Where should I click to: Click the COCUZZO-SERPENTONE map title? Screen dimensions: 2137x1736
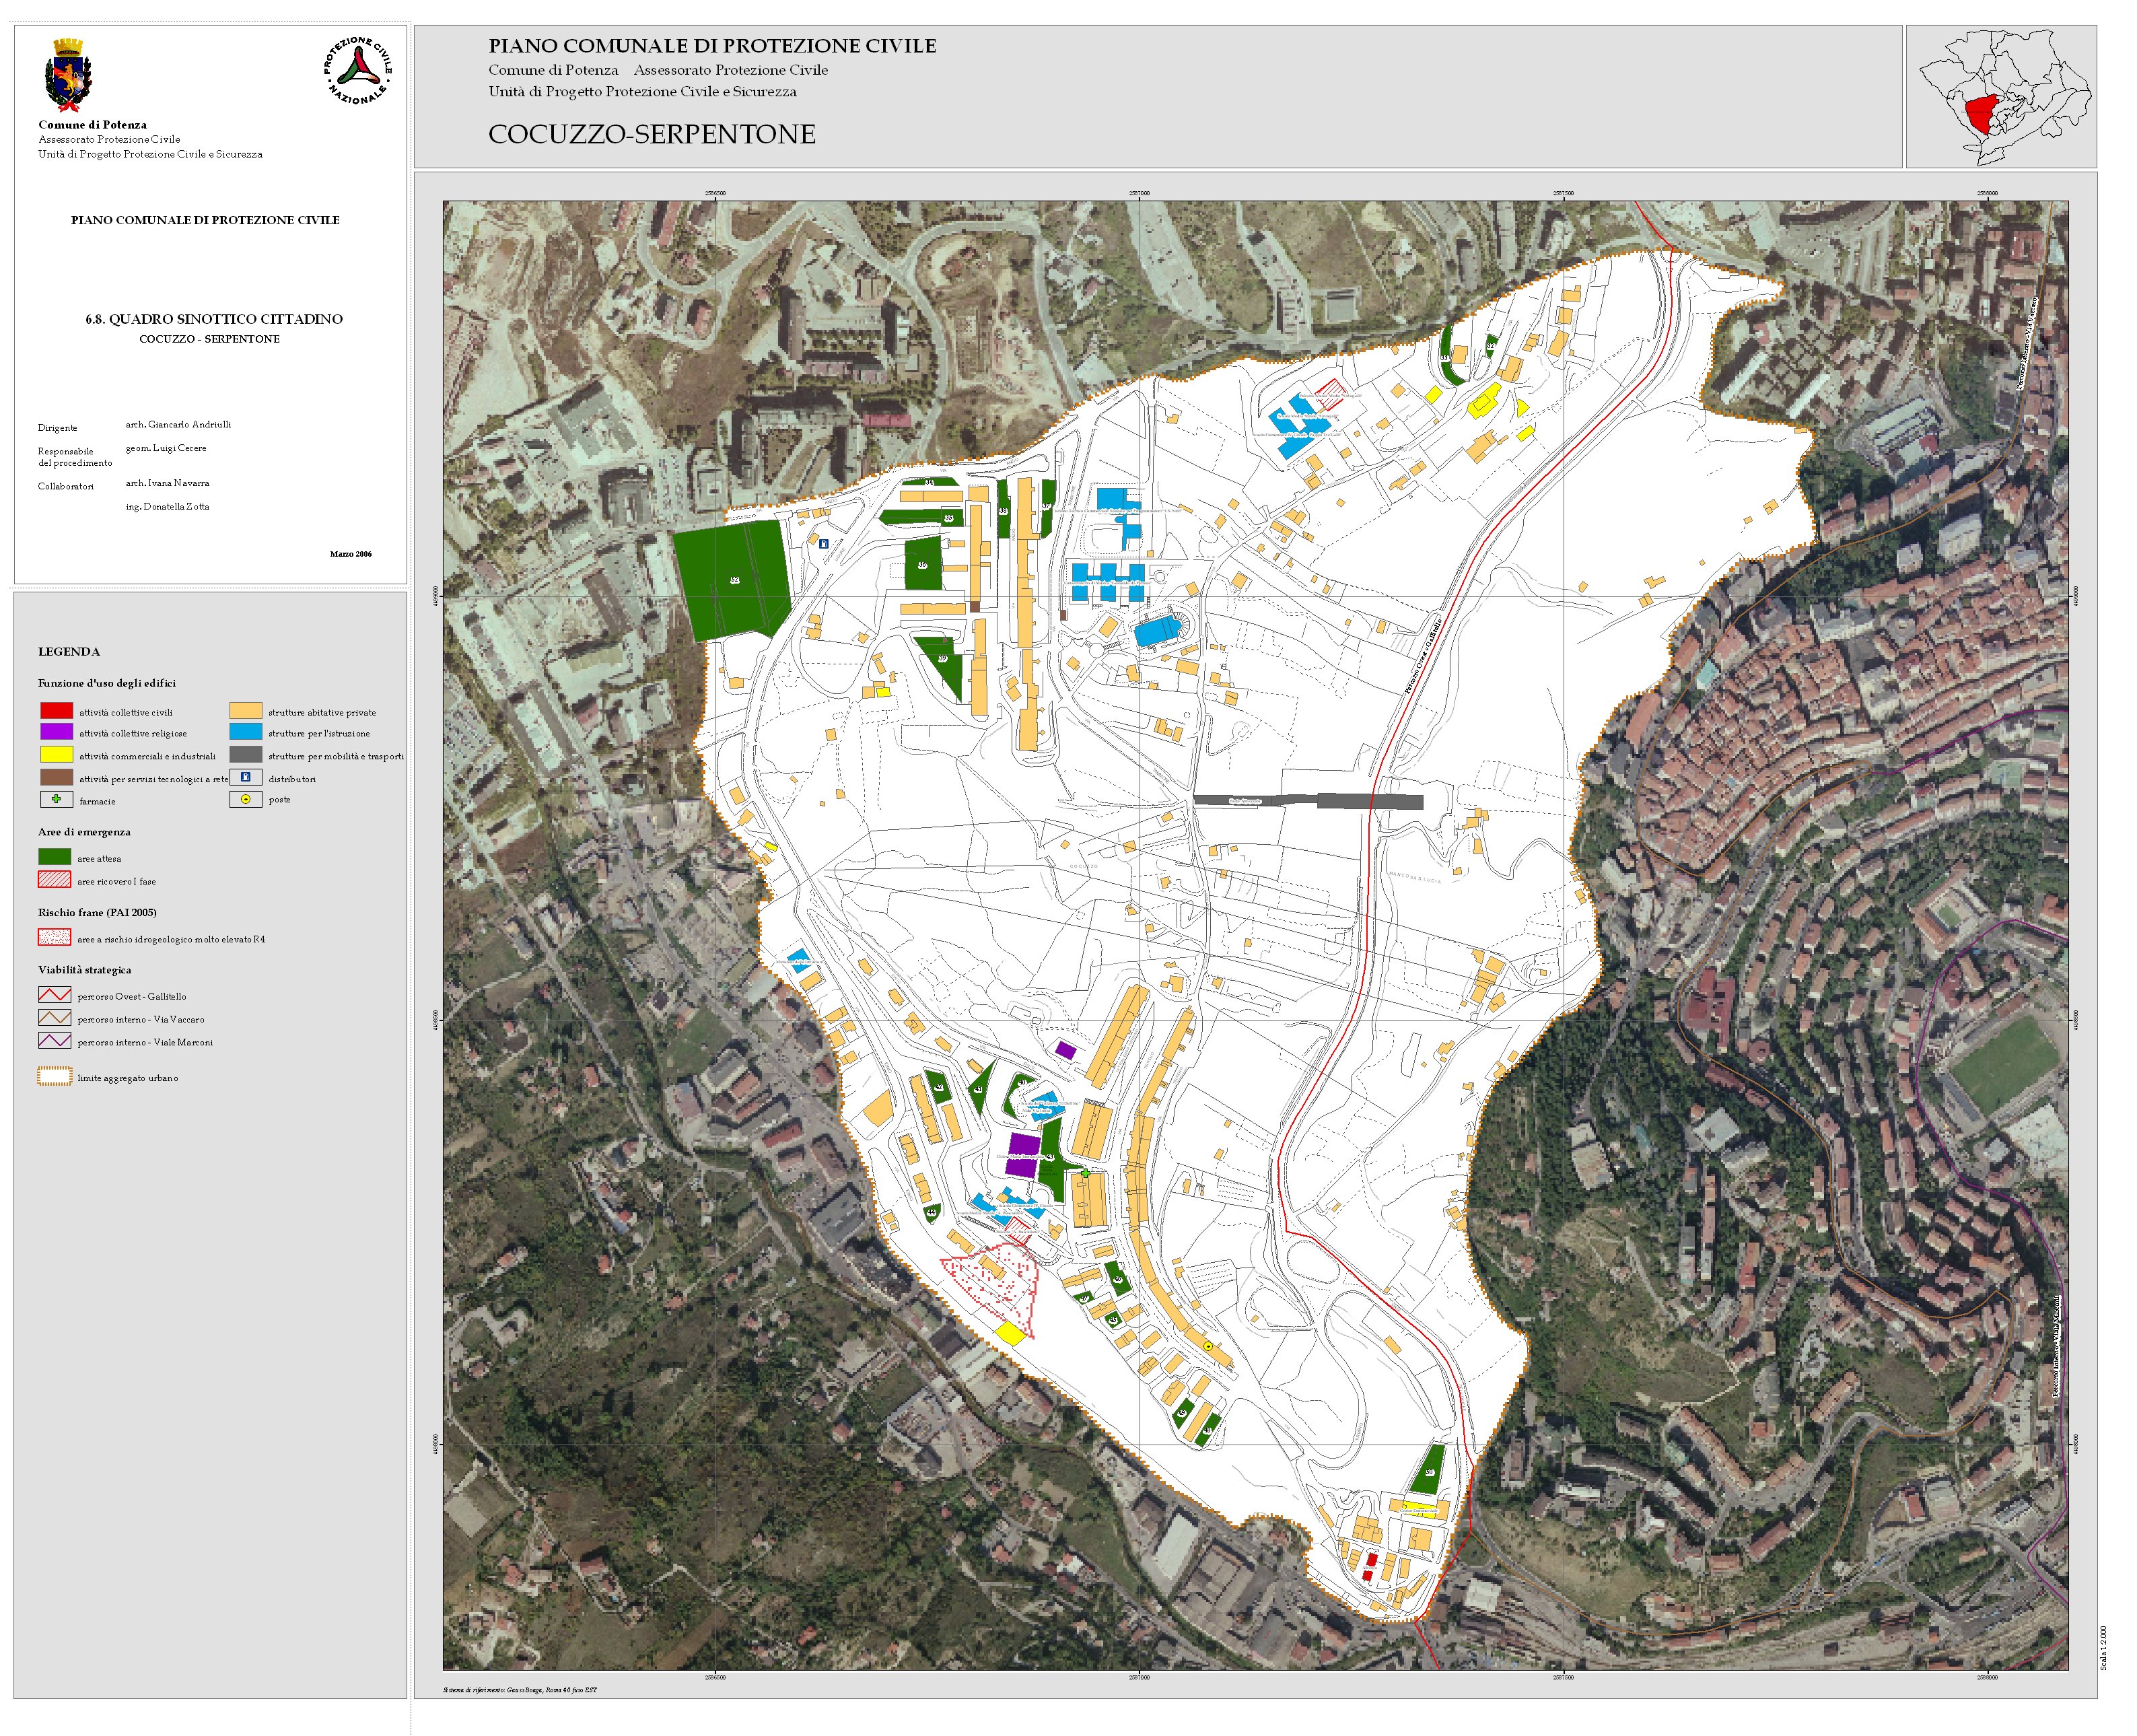(x=651, y=134)
